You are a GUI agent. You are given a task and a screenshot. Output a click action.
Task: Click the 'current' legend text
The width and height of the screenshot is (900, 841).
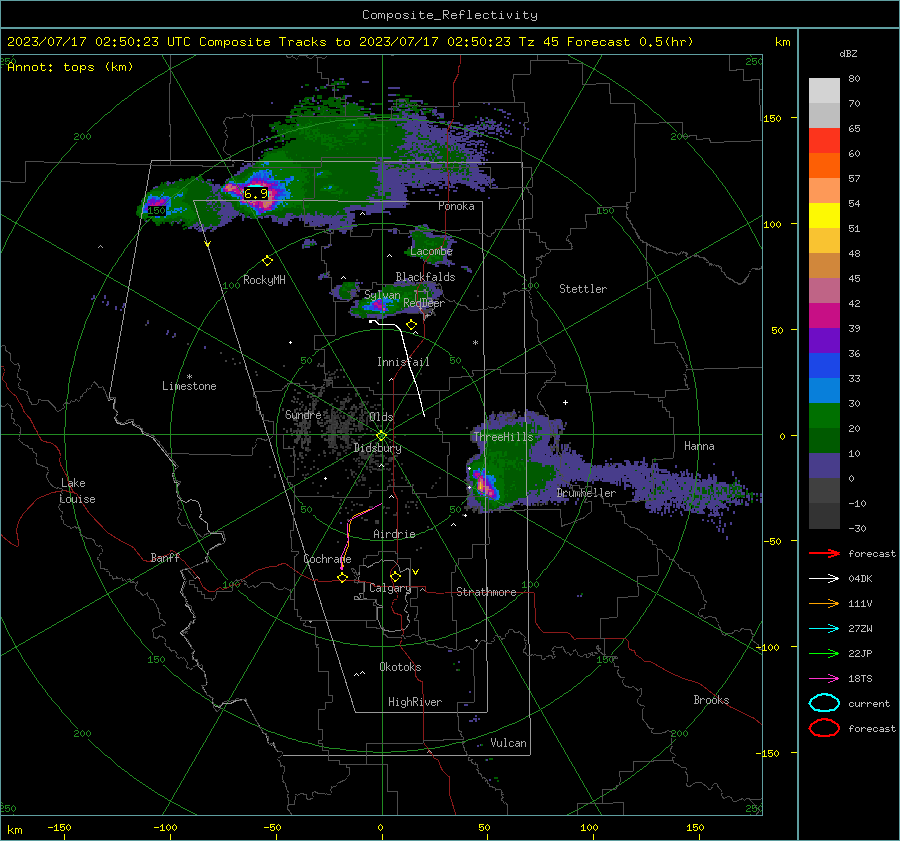click(x=869, y=703)
